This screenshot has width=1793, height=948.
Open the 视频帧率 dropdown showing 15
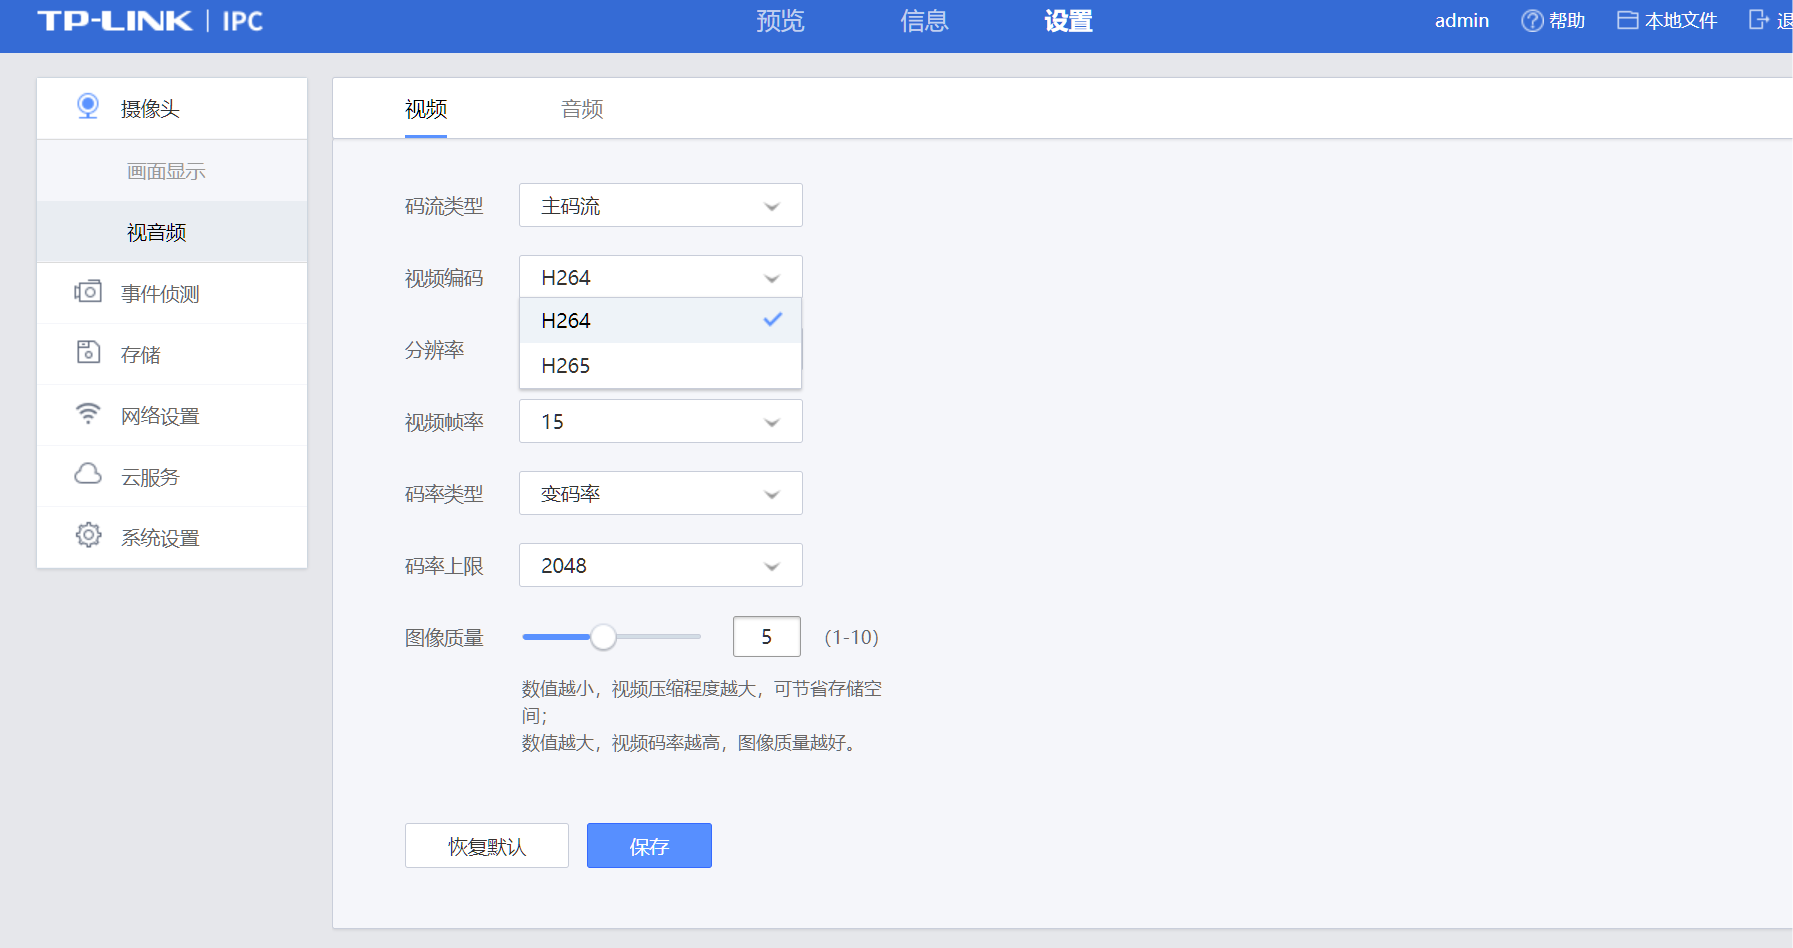pyautogui.click(x=661, y=421)
